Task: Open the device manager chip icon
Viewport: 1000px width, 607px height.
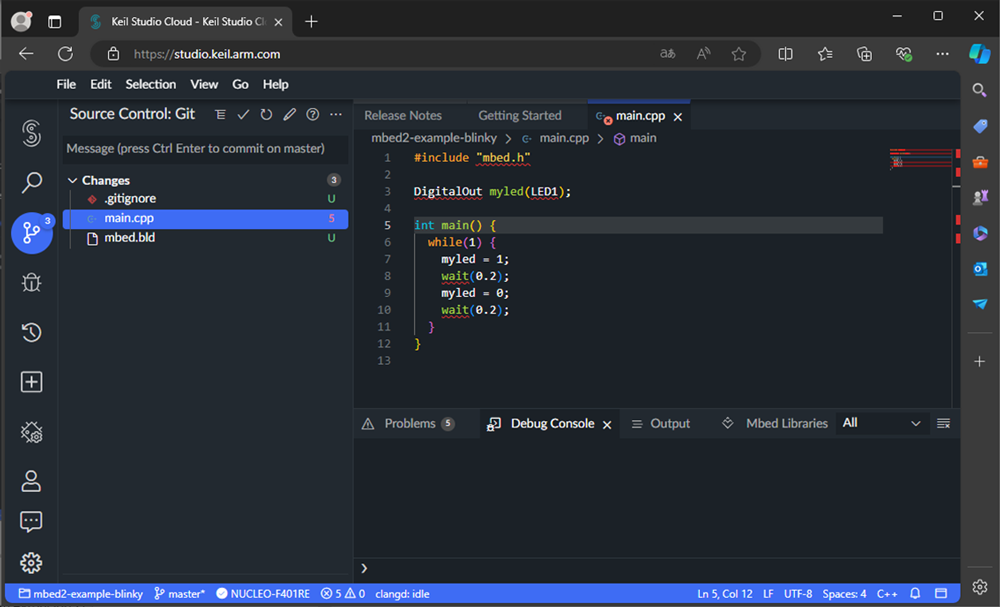Action: (x=31, y=432)
